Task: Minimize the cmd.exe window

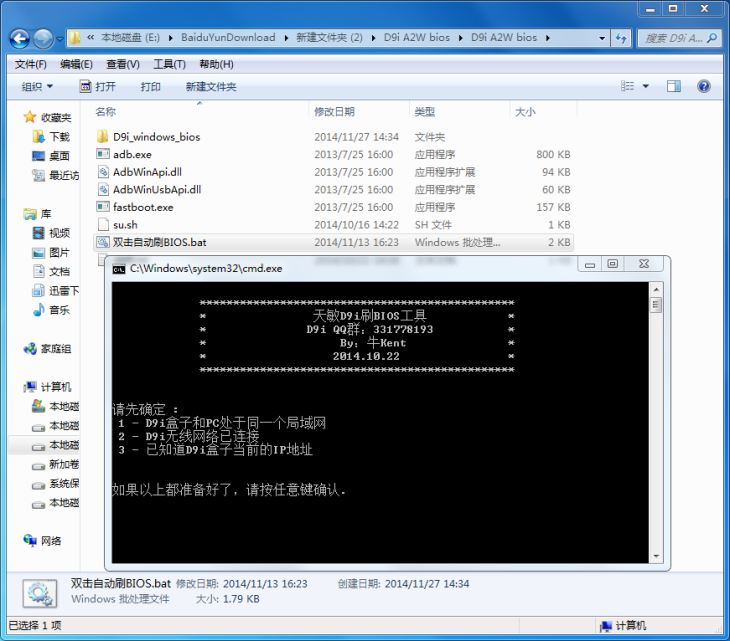Action: pyautogui.click(x=590, y=264)
